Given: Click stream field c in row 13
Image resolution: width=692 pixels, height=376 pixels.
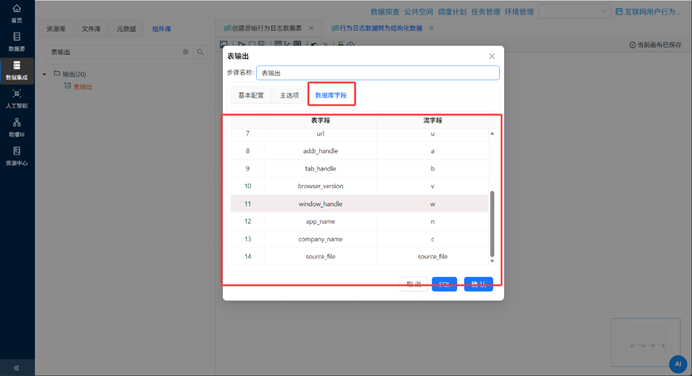Looking at the screenshot, I should tap(432, 239).
